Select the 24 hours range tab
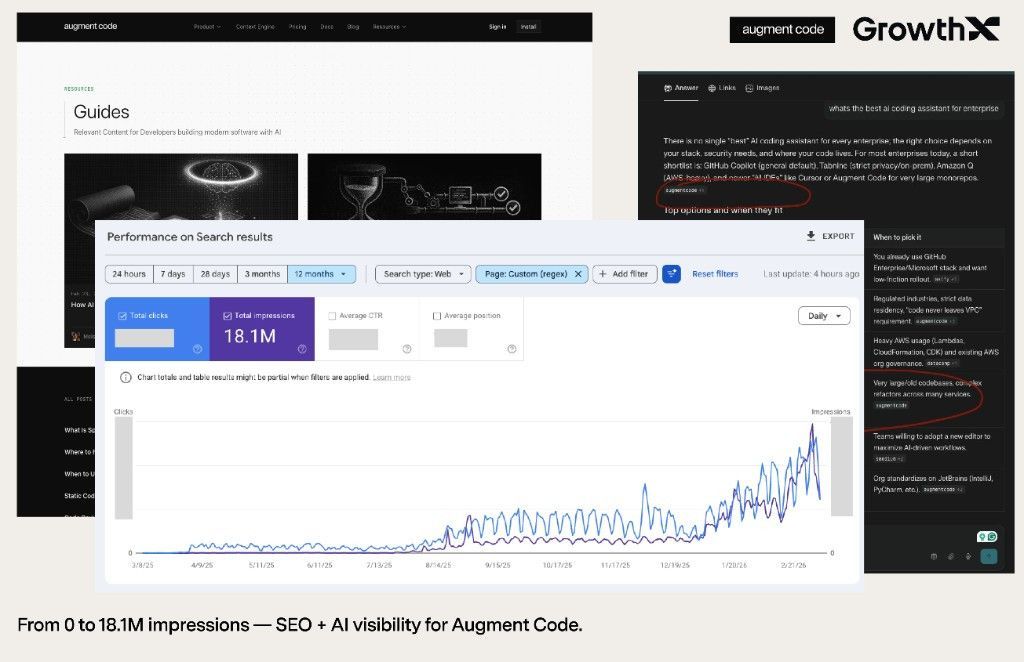This screenshot has width=1024, height=662. [129, 274]
